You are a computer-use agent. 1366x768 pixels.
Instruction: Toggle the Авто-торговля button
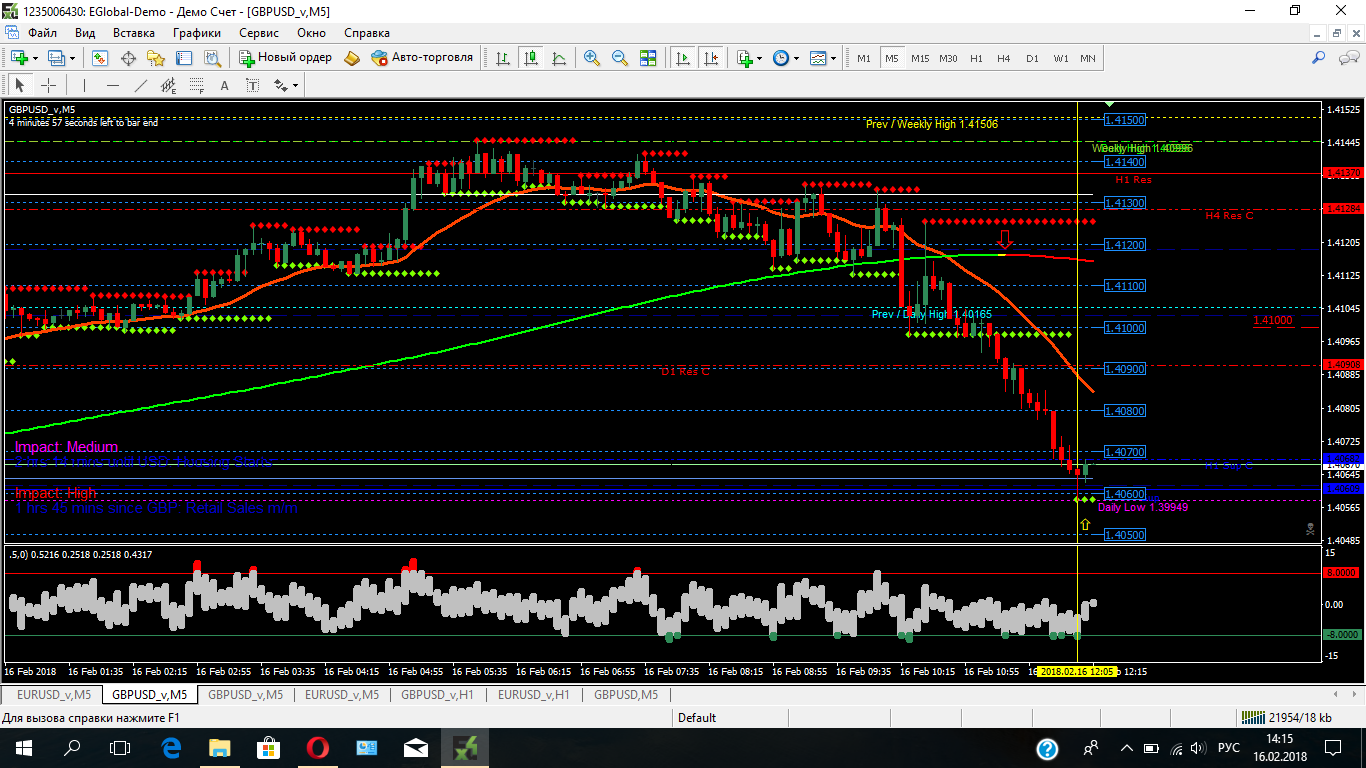pos(421,58)
